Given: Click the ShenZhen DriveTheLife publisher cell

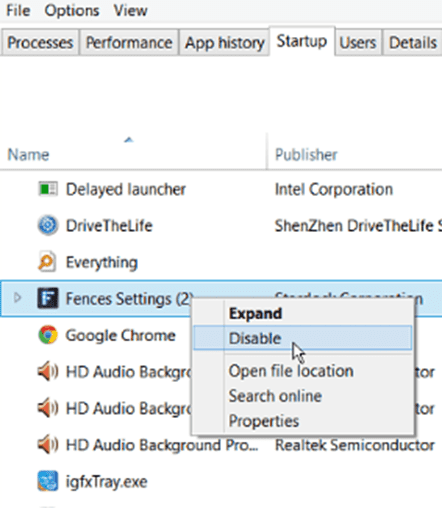Looking at the screenshot, I should (x=358, y=226).
